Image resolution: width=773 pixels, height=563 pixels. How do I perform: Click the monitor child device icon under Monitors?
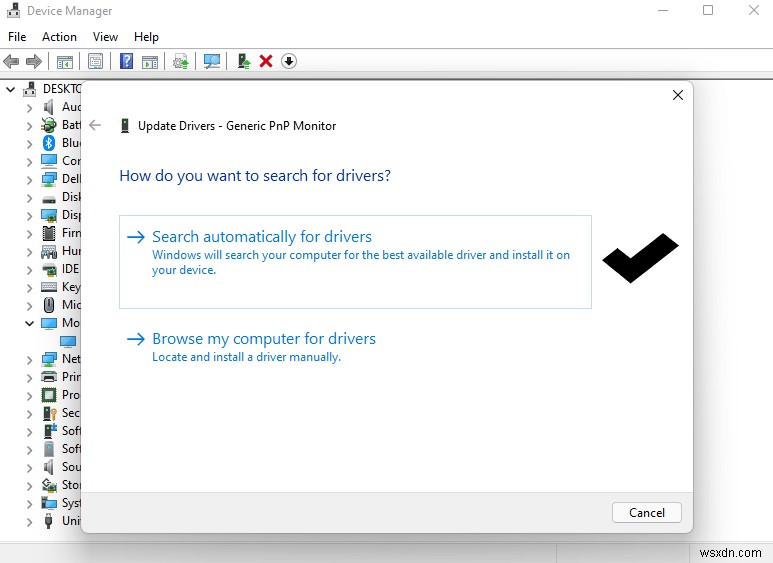pos(68,341)
